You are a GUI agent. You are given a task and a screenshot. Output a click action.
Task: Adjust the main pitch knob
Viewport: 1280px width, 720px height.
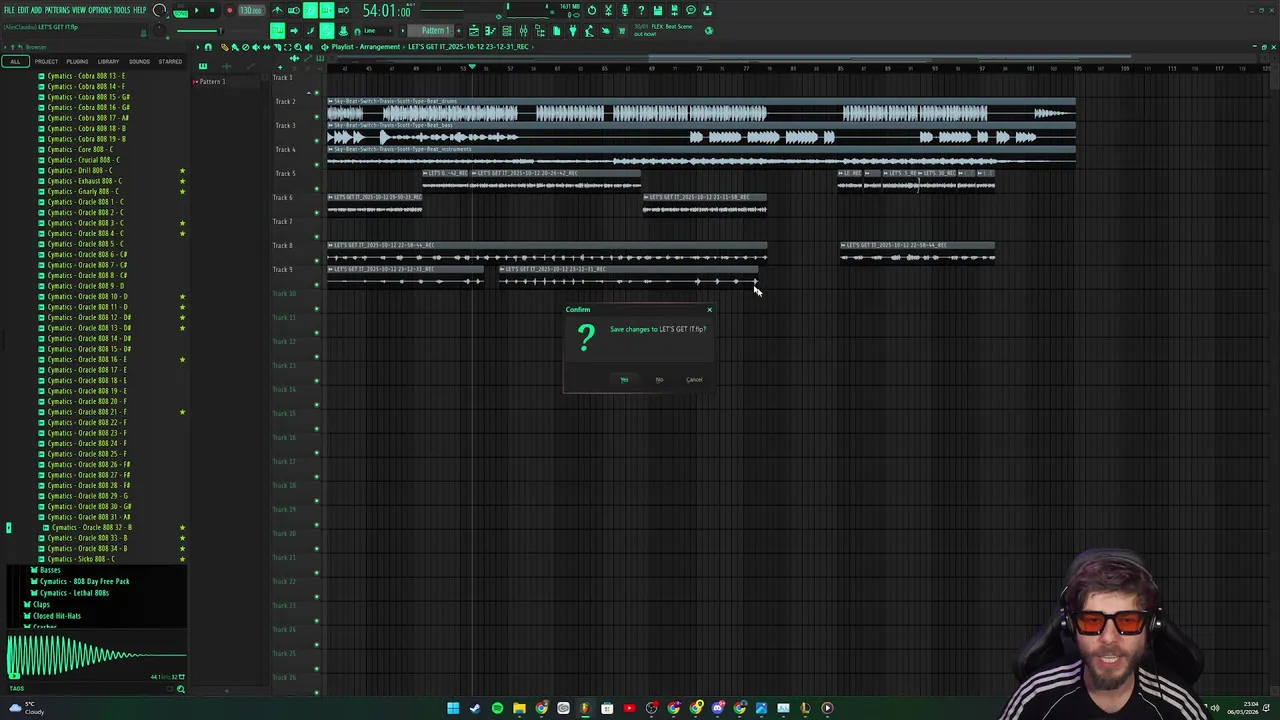pos(160,31)
